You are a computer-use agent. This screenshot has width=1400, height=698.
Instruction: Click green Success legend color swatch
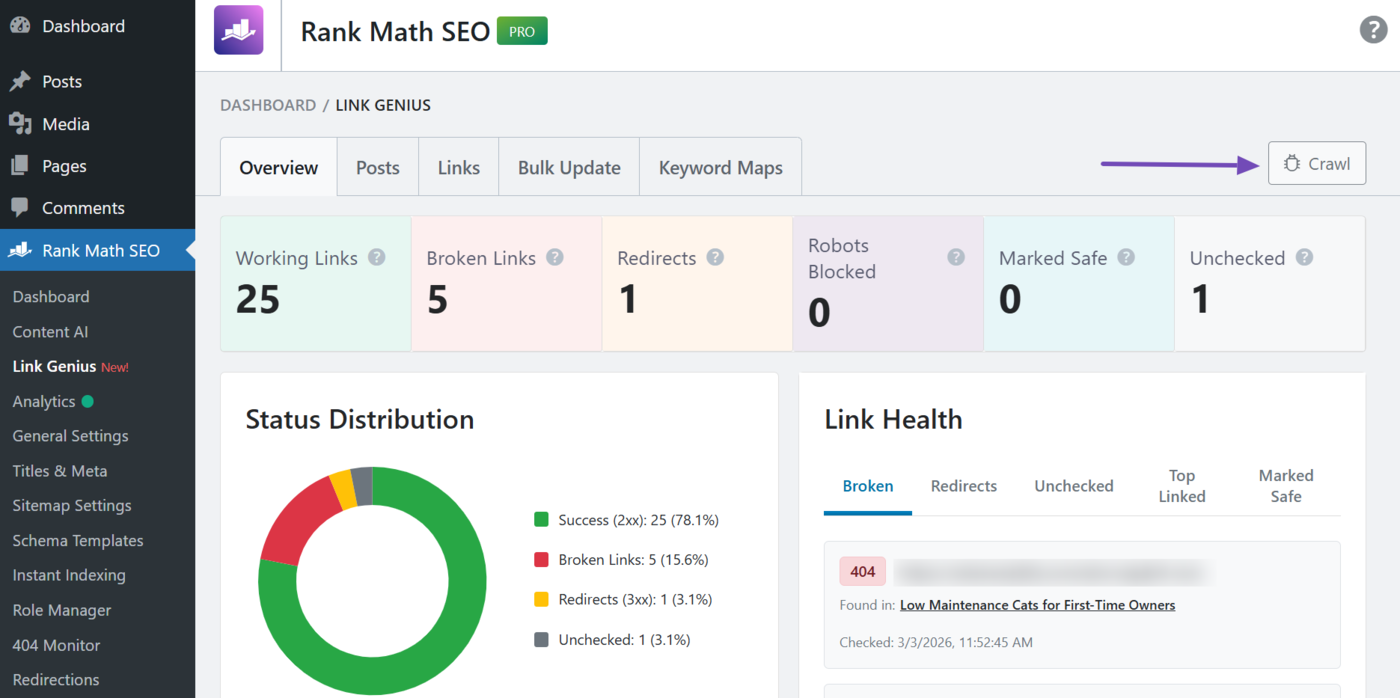[x=541, y=520]
